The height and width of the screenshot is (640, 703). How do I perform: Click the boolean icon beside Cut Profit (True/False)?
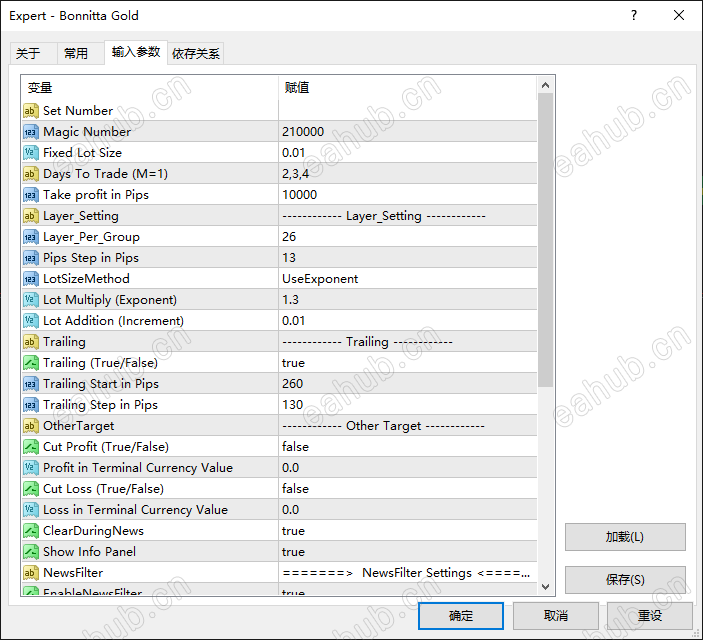[30, 447]
